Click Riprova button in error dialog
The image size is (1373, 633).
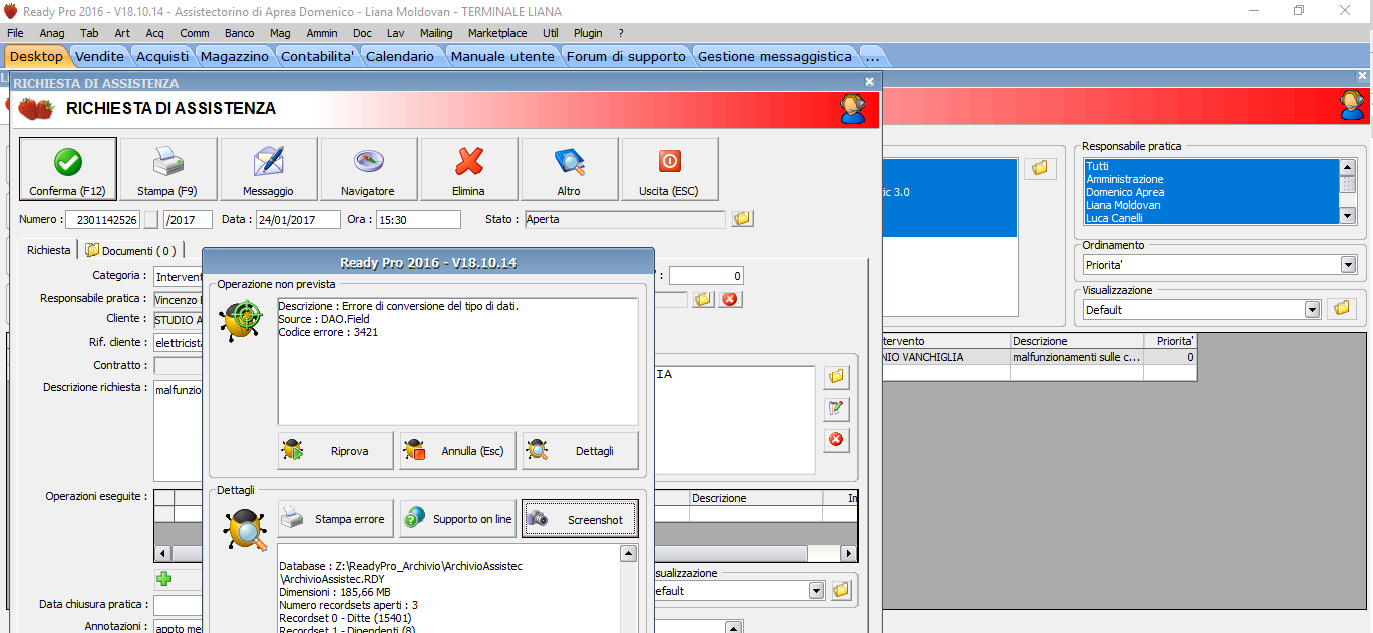[x=336, y=451]
